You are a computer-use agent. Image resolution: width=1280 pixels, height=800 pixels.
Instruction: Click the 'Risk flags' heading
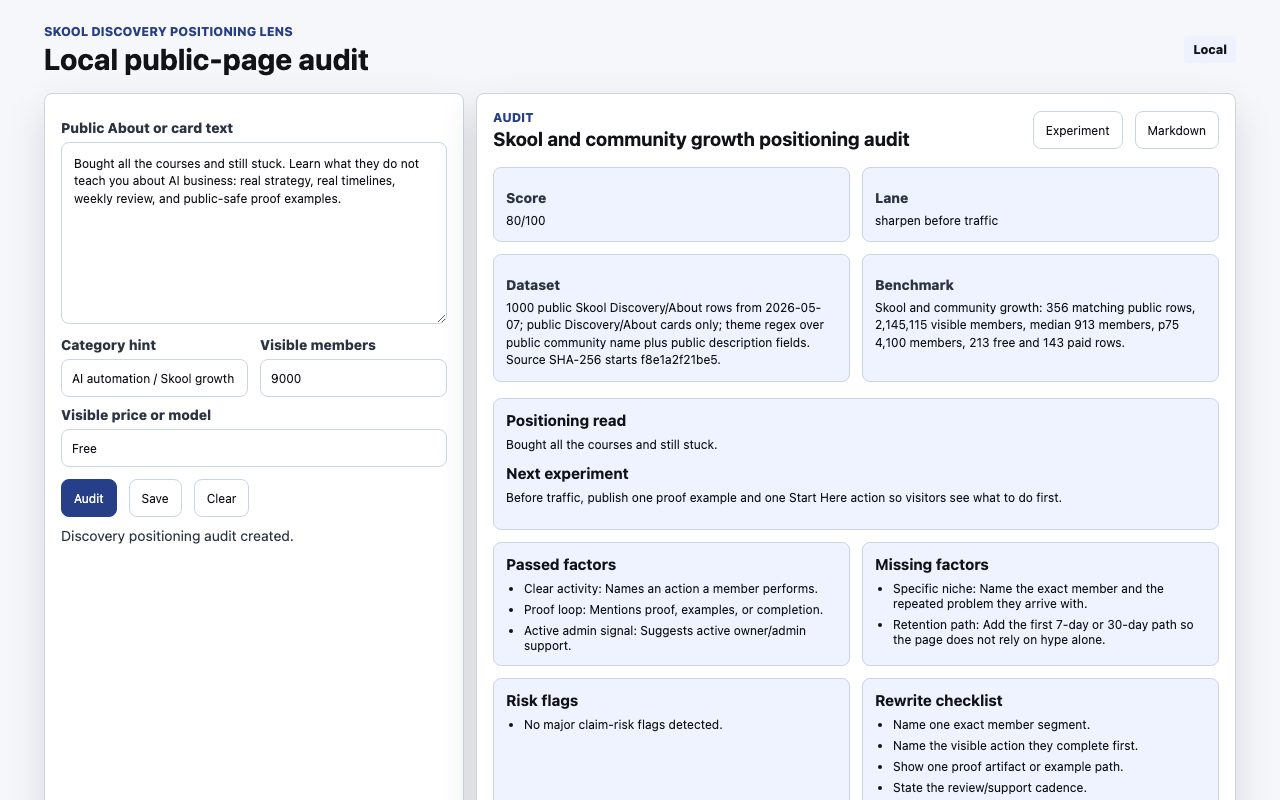pos(542,701)
